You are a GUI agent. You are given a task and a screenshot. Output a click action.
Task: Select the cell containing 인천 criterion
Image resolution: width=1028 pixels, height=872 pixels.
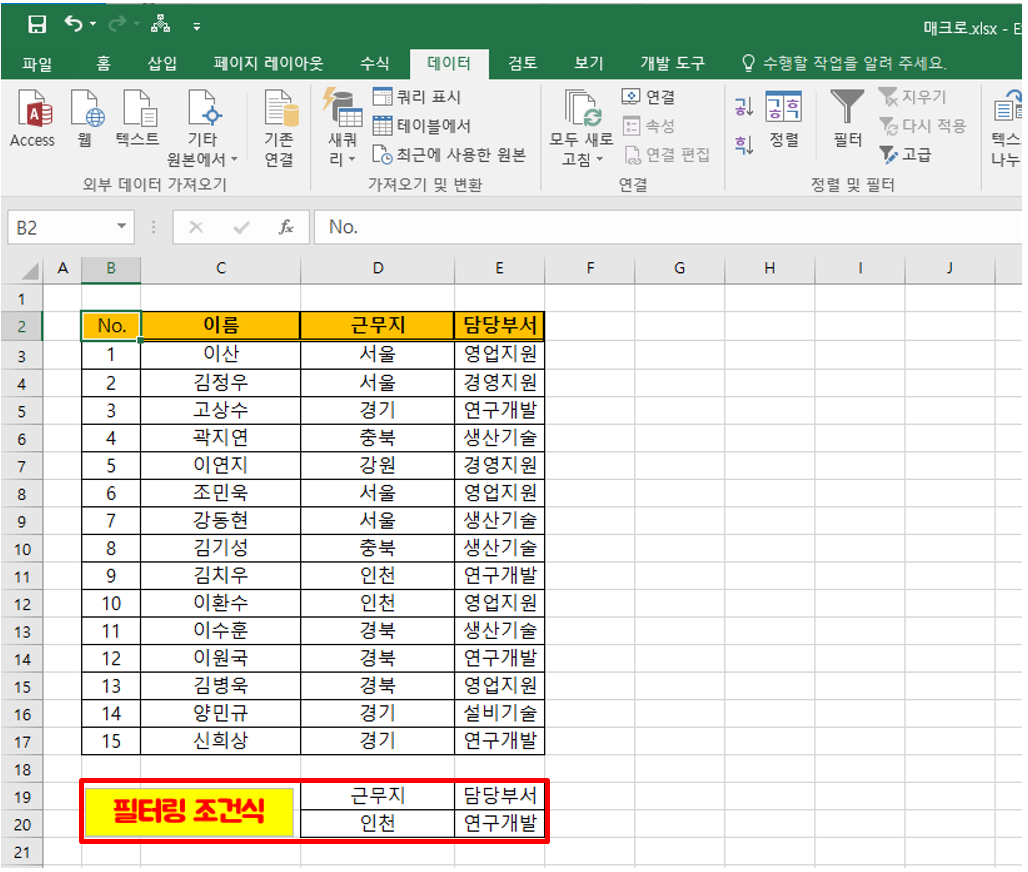coord(378,822)
